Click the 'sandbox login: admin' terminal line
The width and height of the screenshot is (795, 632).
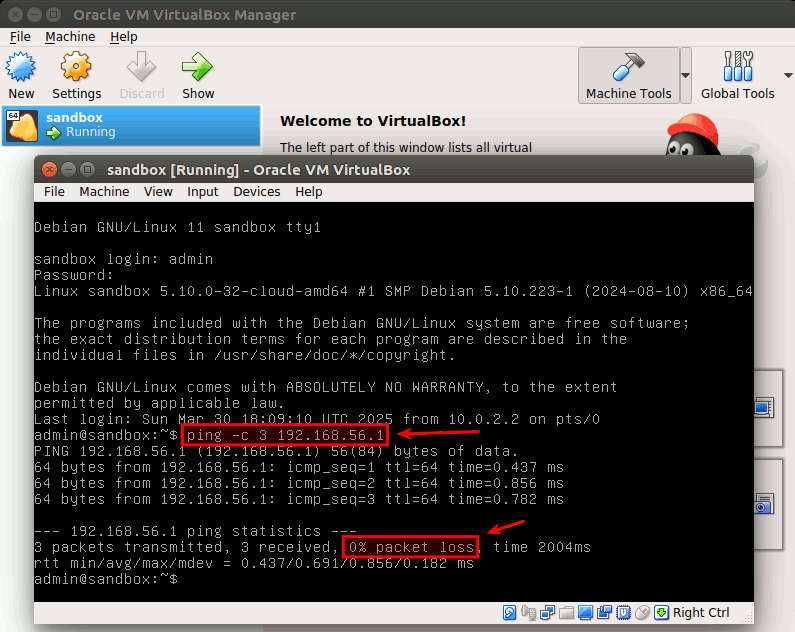click(x=123, y=259)
